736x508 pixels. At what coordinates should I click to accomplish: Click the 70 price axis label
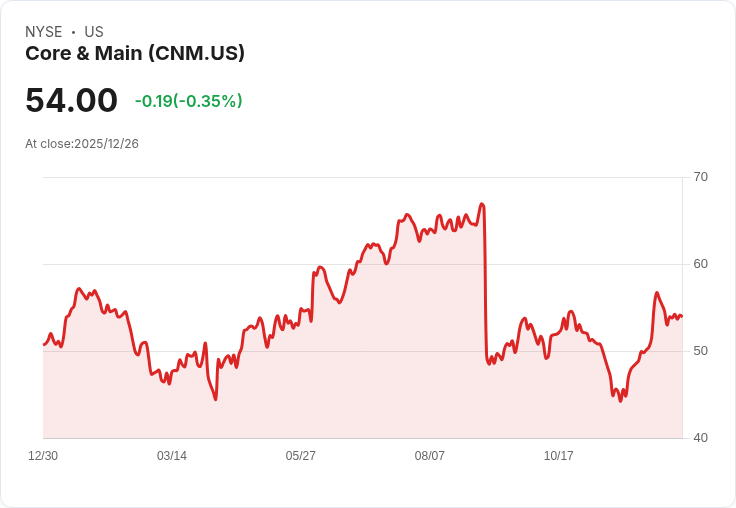pyautogui.click(x=700, y=177)
